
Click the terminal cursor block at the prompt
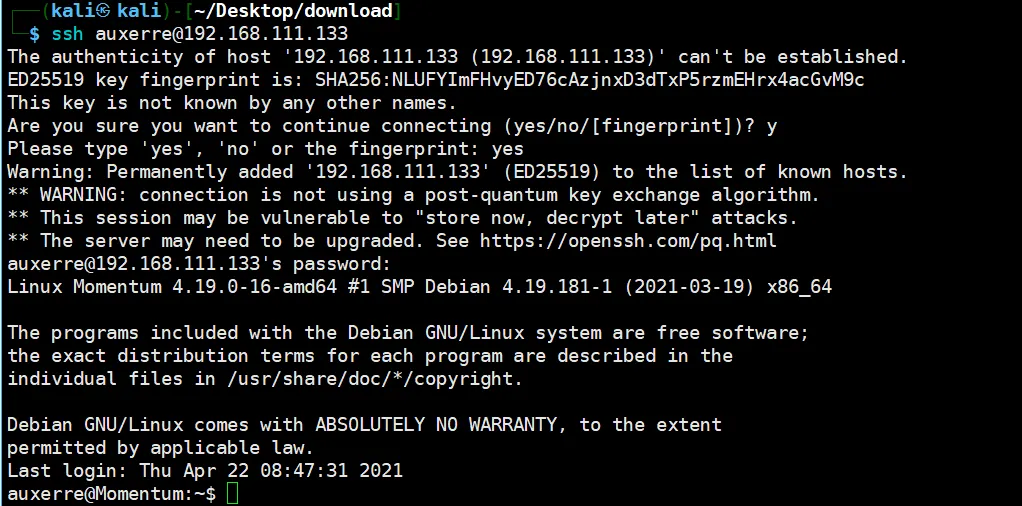[x=233, y=494]
